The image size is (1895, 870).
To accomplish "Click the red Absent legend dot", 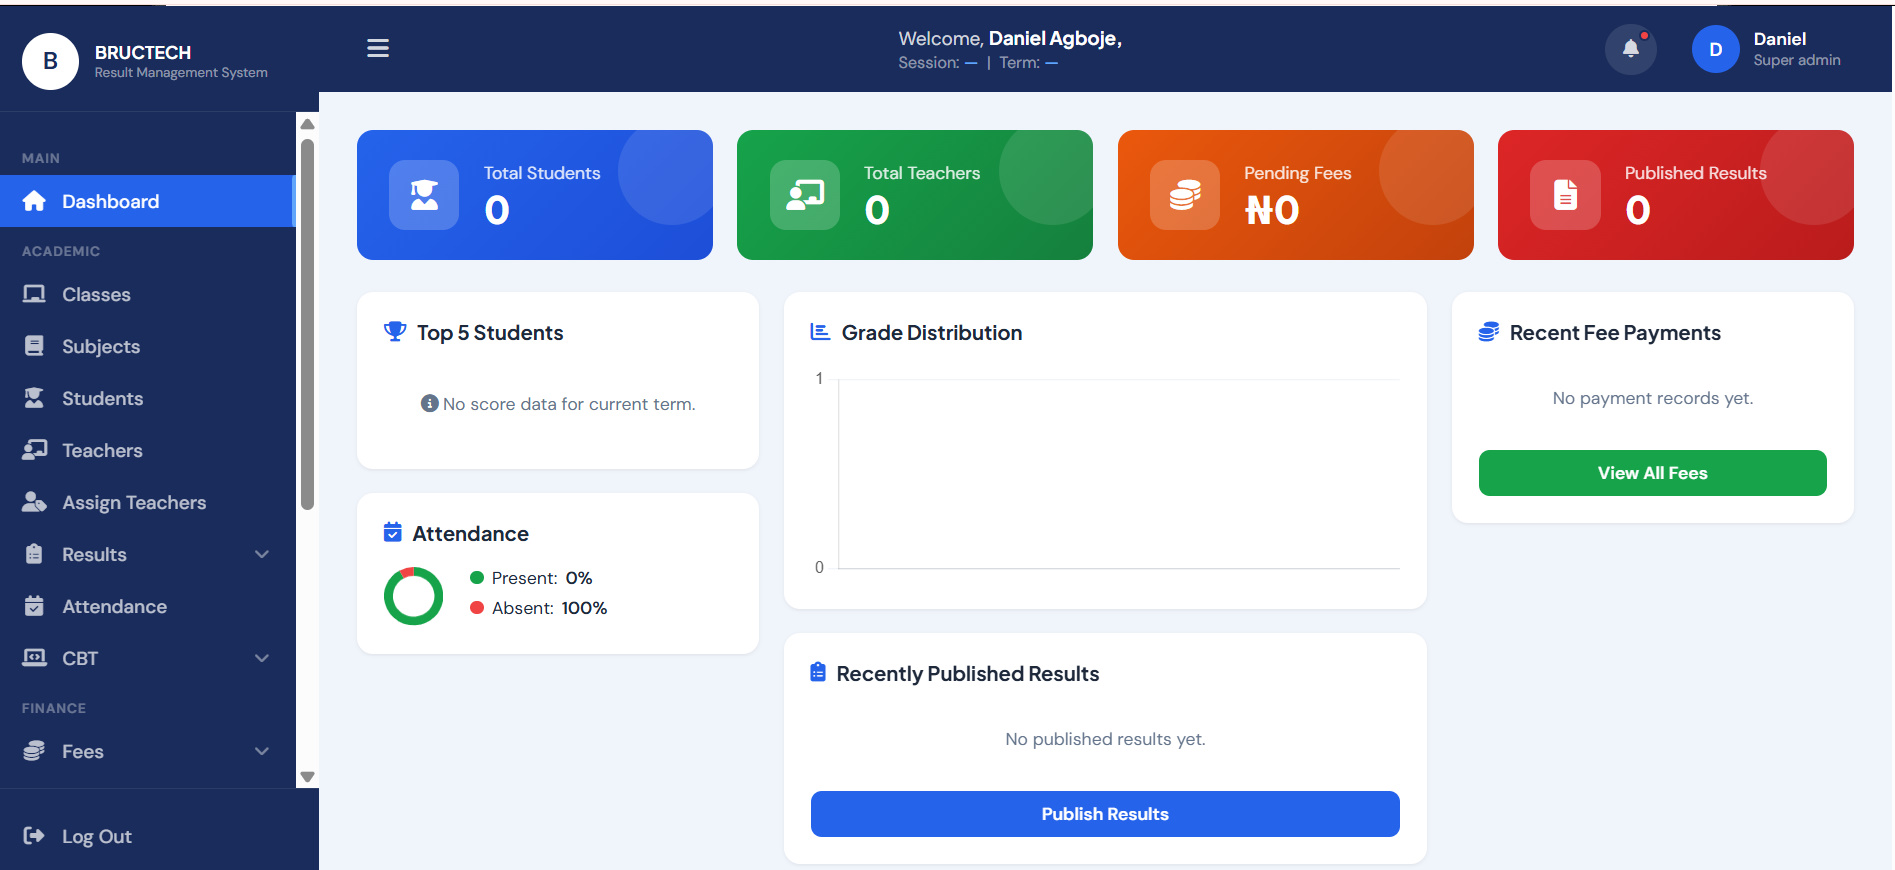I will click(x=477, y=607).
